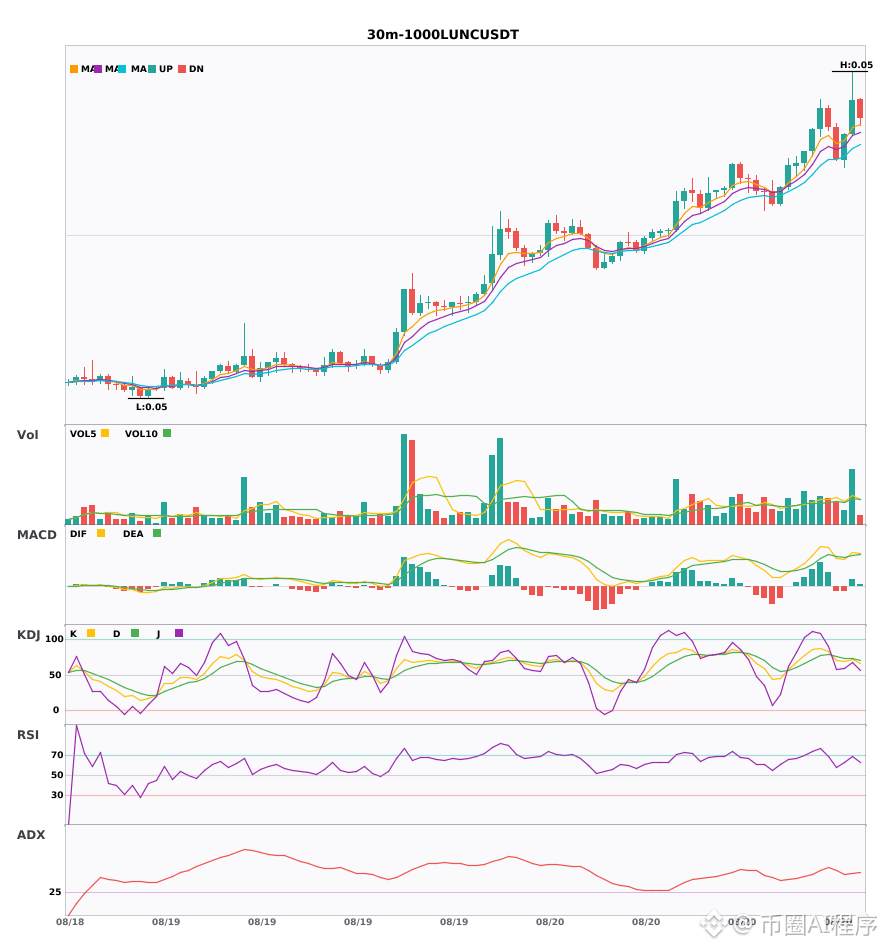Click the green DEA legend swatch
Screen dimensions: 885x950
click(x=157, y=533)
